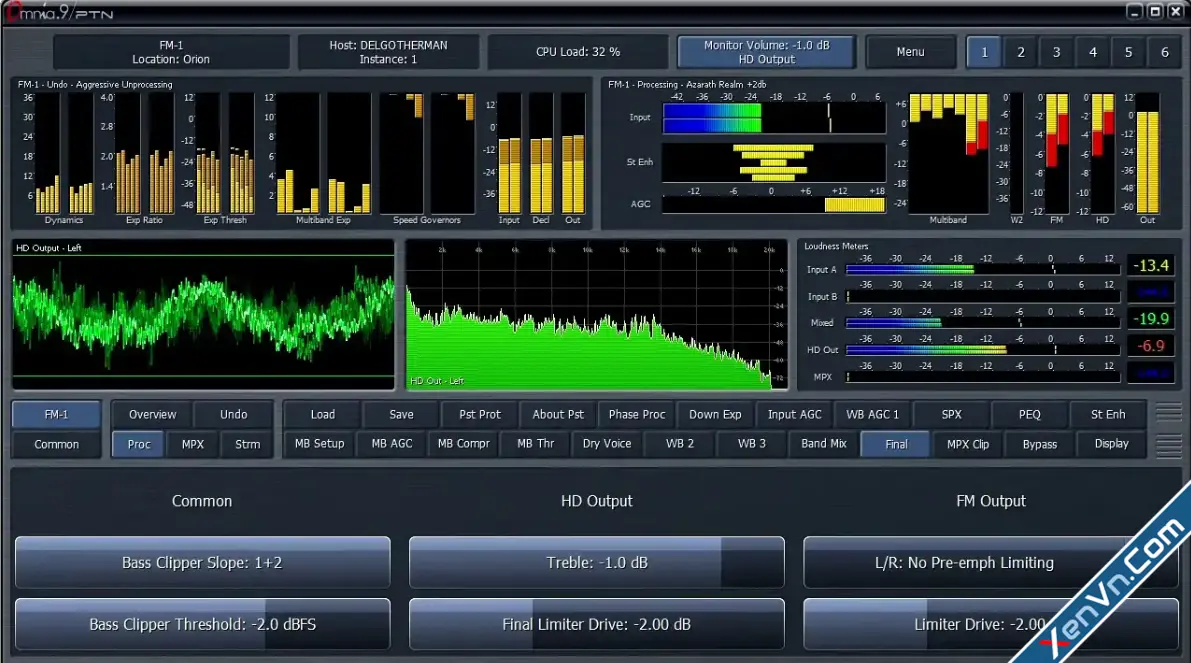Switch to the MPX tab
The image size is (1191, 663).
coord(192,444)
